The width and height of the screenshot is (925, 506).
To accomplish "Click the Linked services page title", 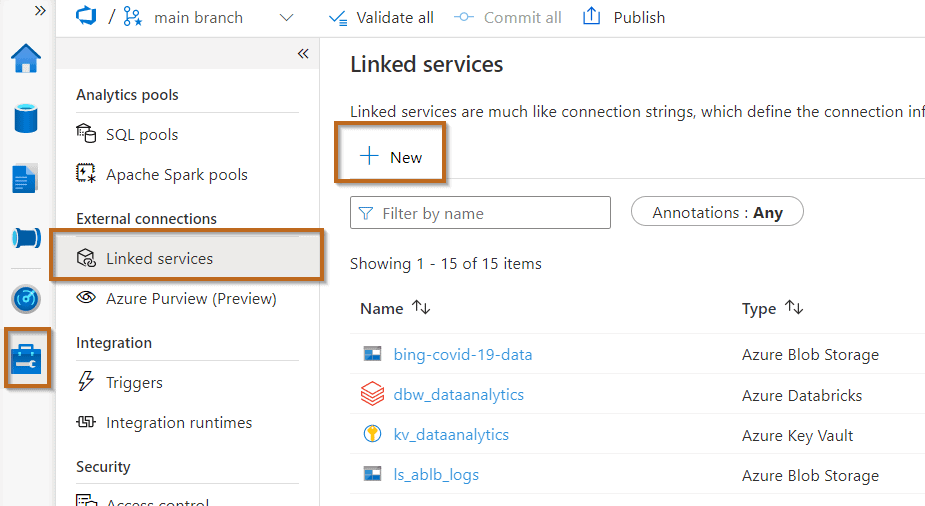I will pos(427,64).
